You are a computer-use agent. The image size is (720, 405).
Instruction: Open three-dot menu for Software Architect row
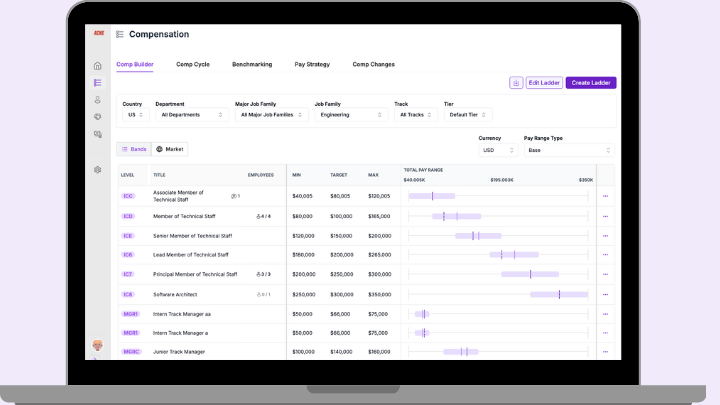[x=605, y=295]
